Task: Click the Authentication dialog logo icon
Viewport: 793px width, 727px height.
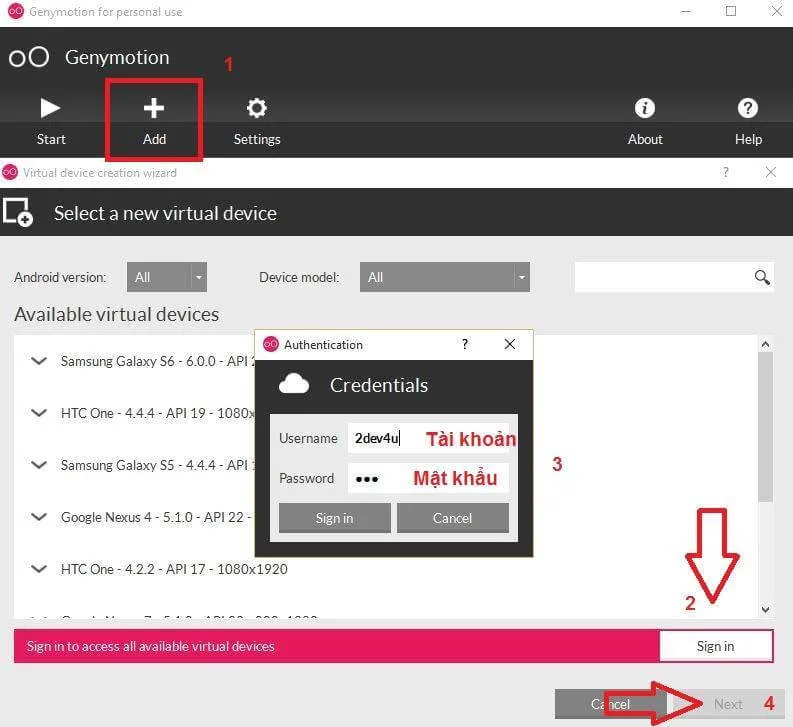Action: point(271,344)
